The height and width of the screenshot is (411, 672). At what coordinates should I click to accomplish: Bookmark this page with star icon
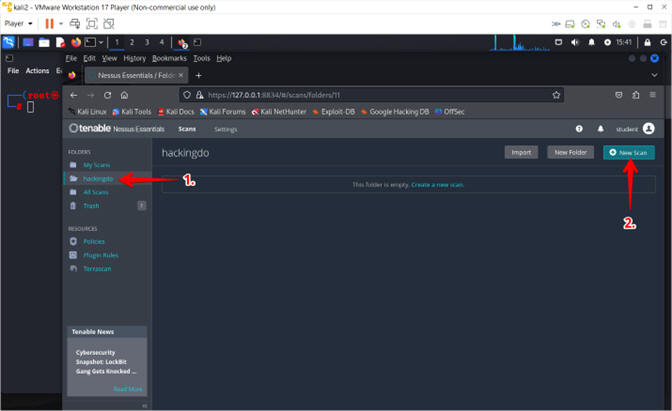click(556, 95)
